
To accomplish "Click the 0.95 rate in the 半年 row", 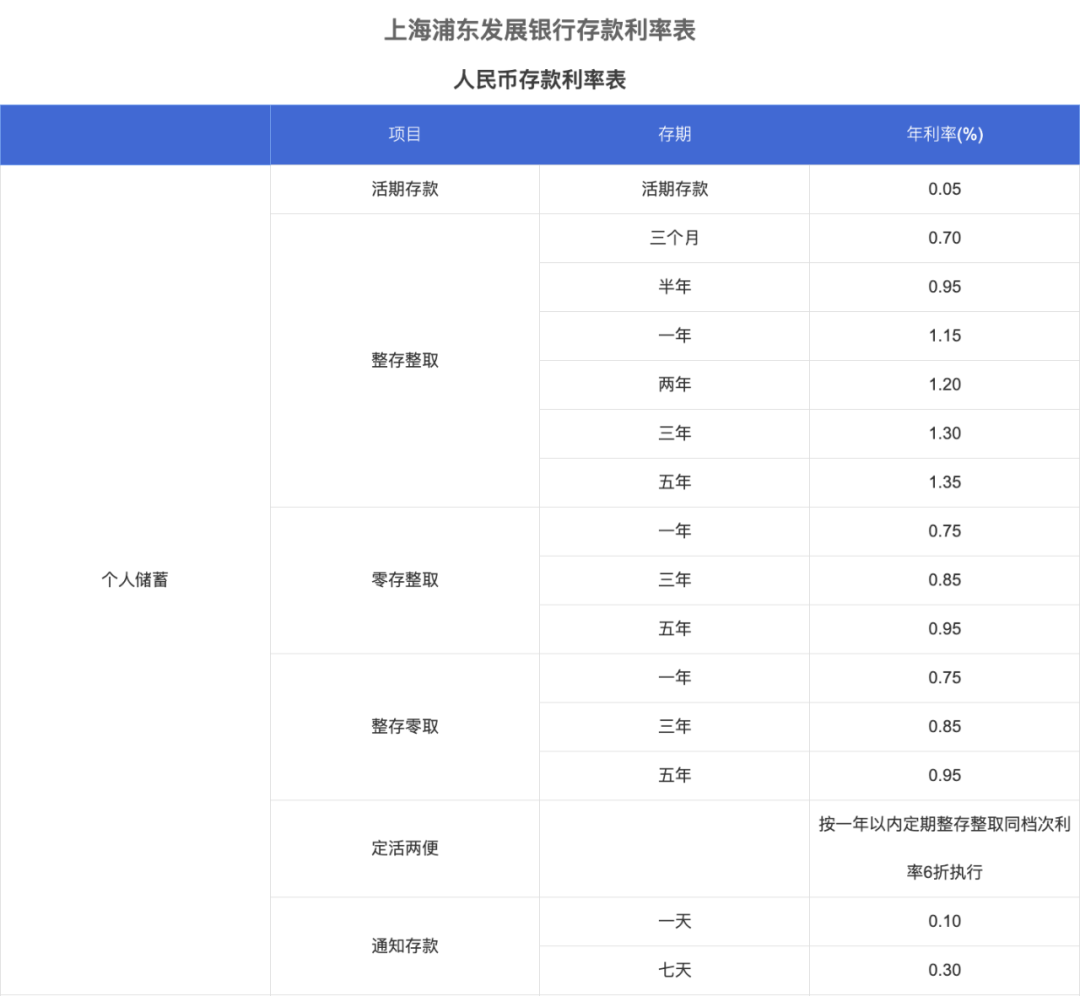I will pos(944,287).
